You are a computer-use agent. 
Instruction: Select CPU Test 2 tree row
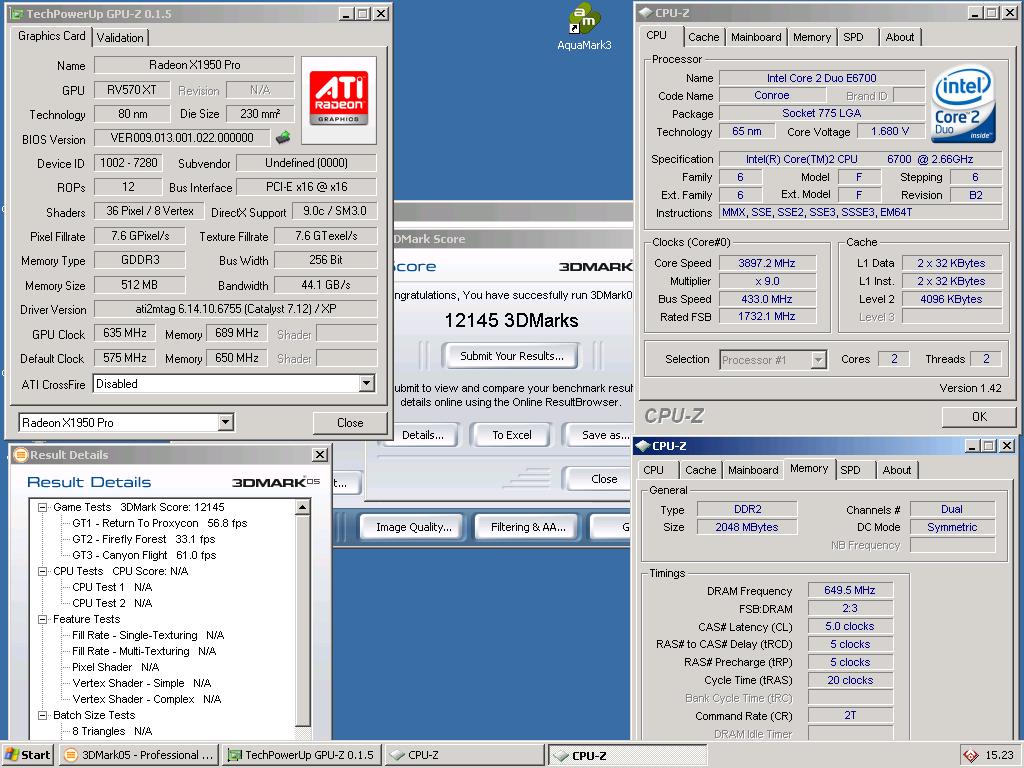pyautogui.click(x=112, y=603)
